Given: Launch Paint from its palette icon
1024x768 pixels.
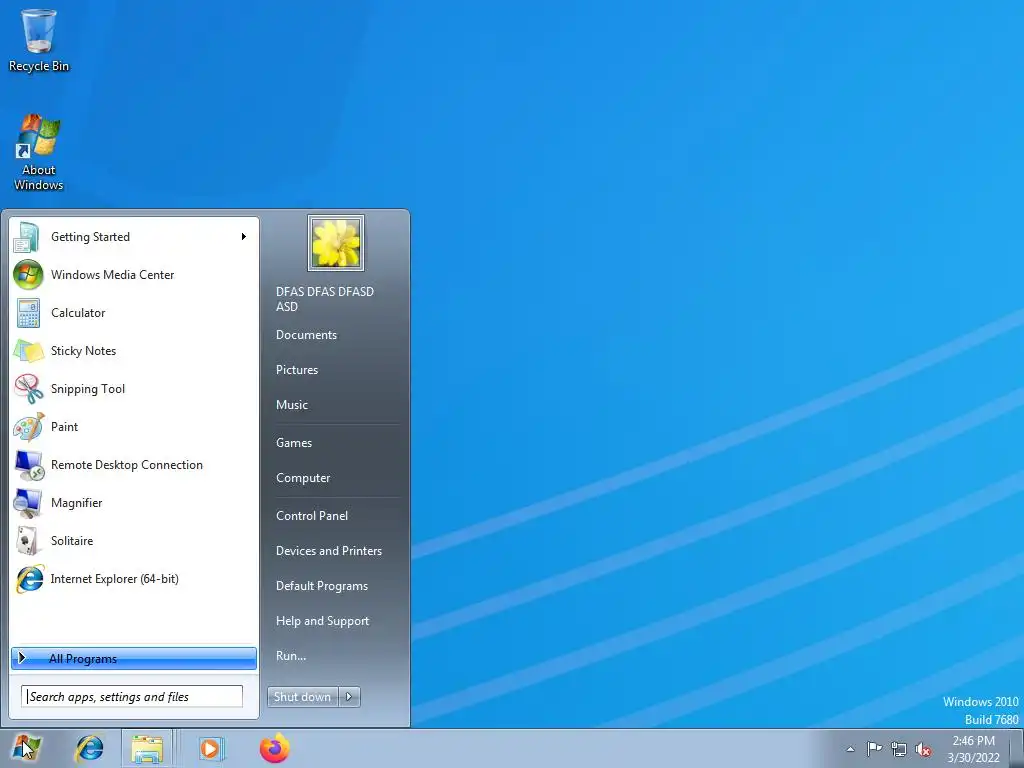Looking at the screenshot, I should pos(28,427).
